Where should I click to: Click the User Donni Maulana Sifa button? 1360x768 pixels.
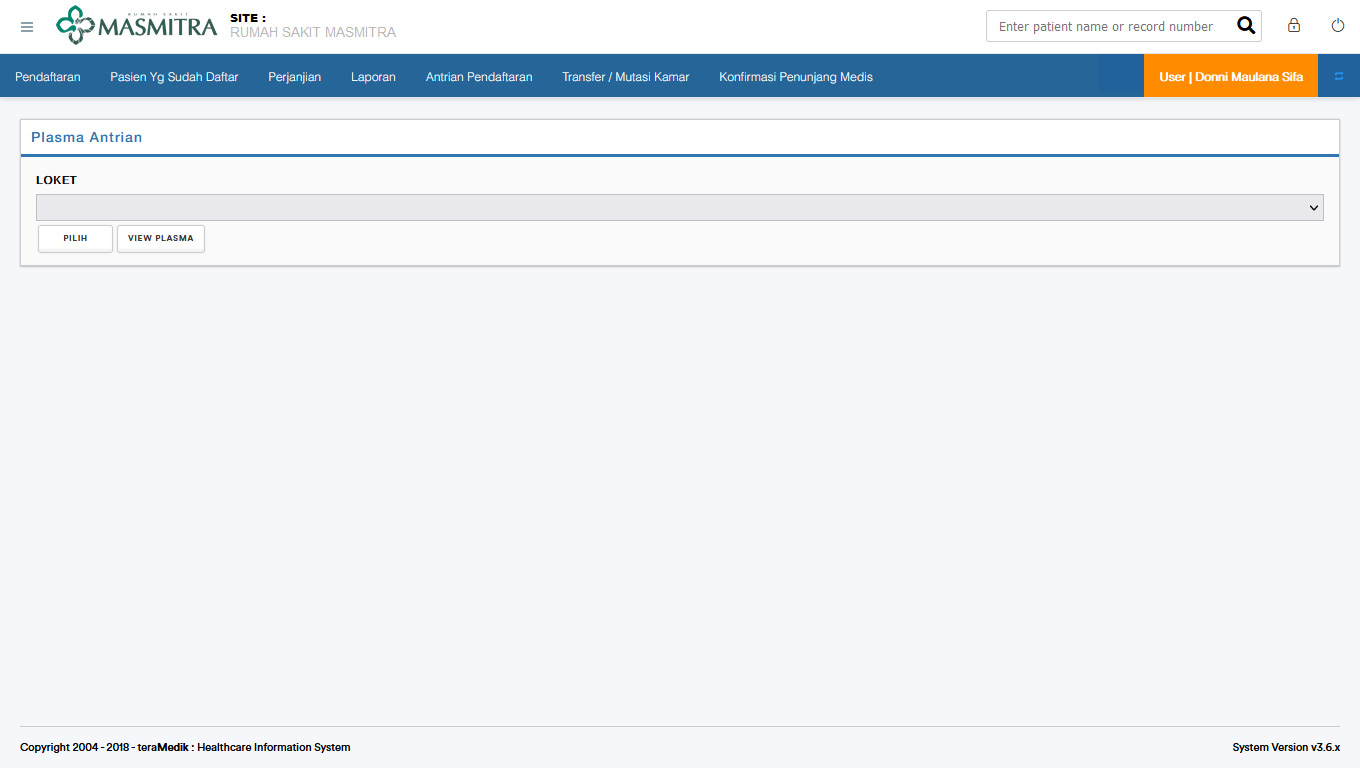pos(1231,76)
